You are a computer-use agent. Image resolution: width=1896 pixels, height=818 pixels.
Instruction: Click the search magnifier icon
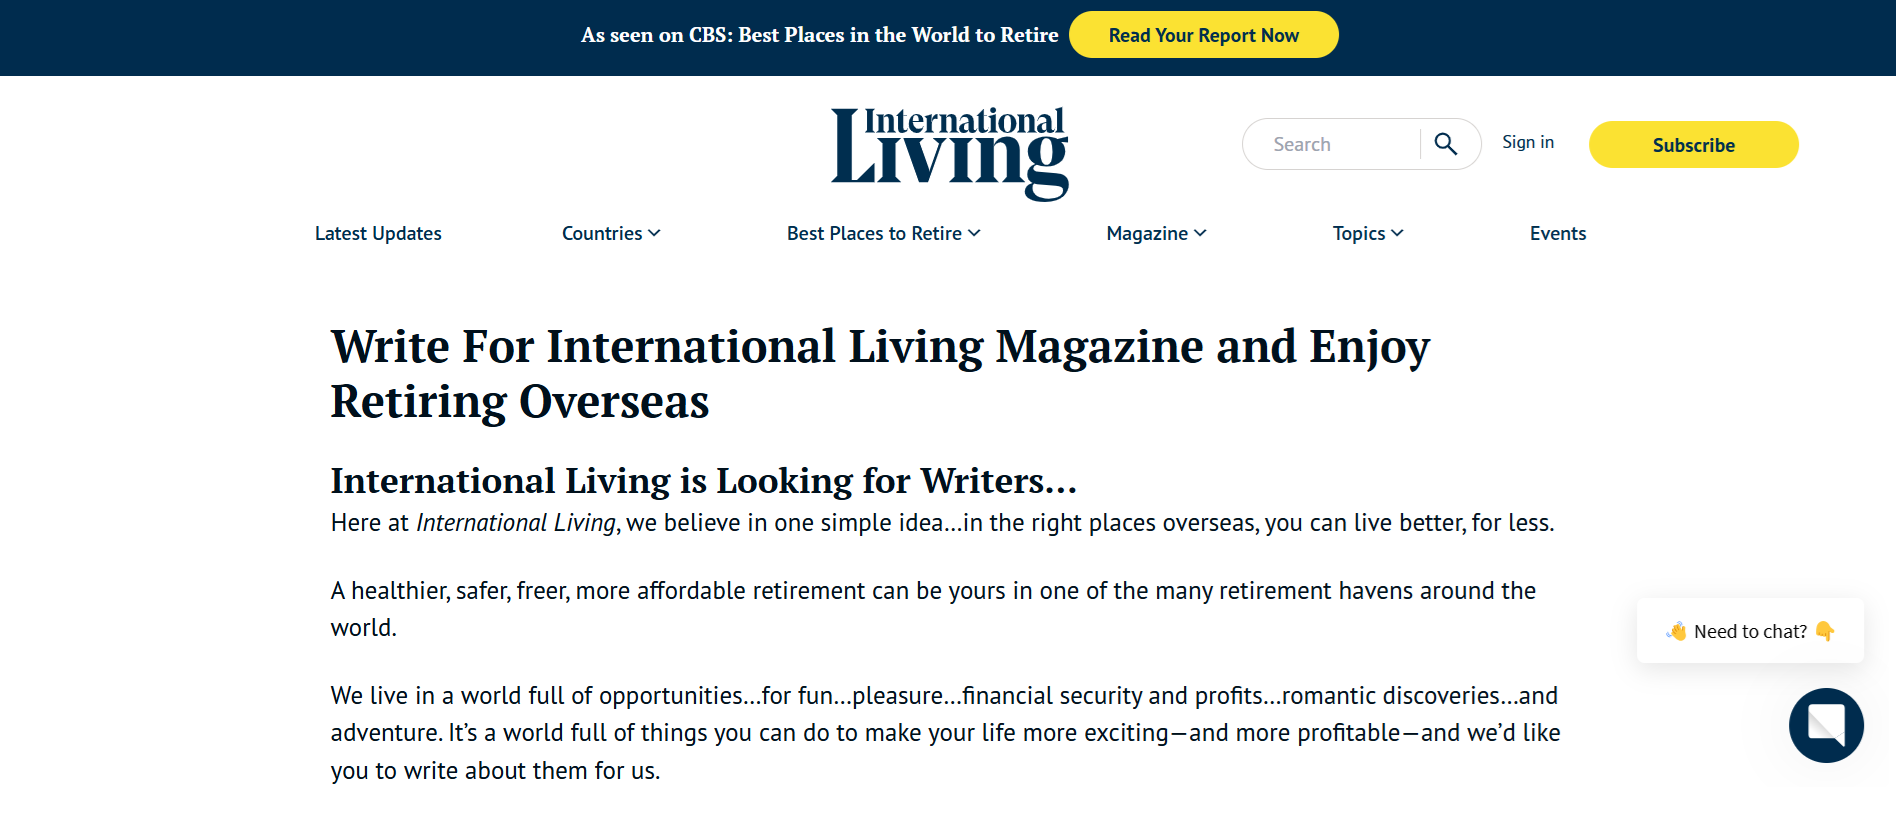[1445, 144]
